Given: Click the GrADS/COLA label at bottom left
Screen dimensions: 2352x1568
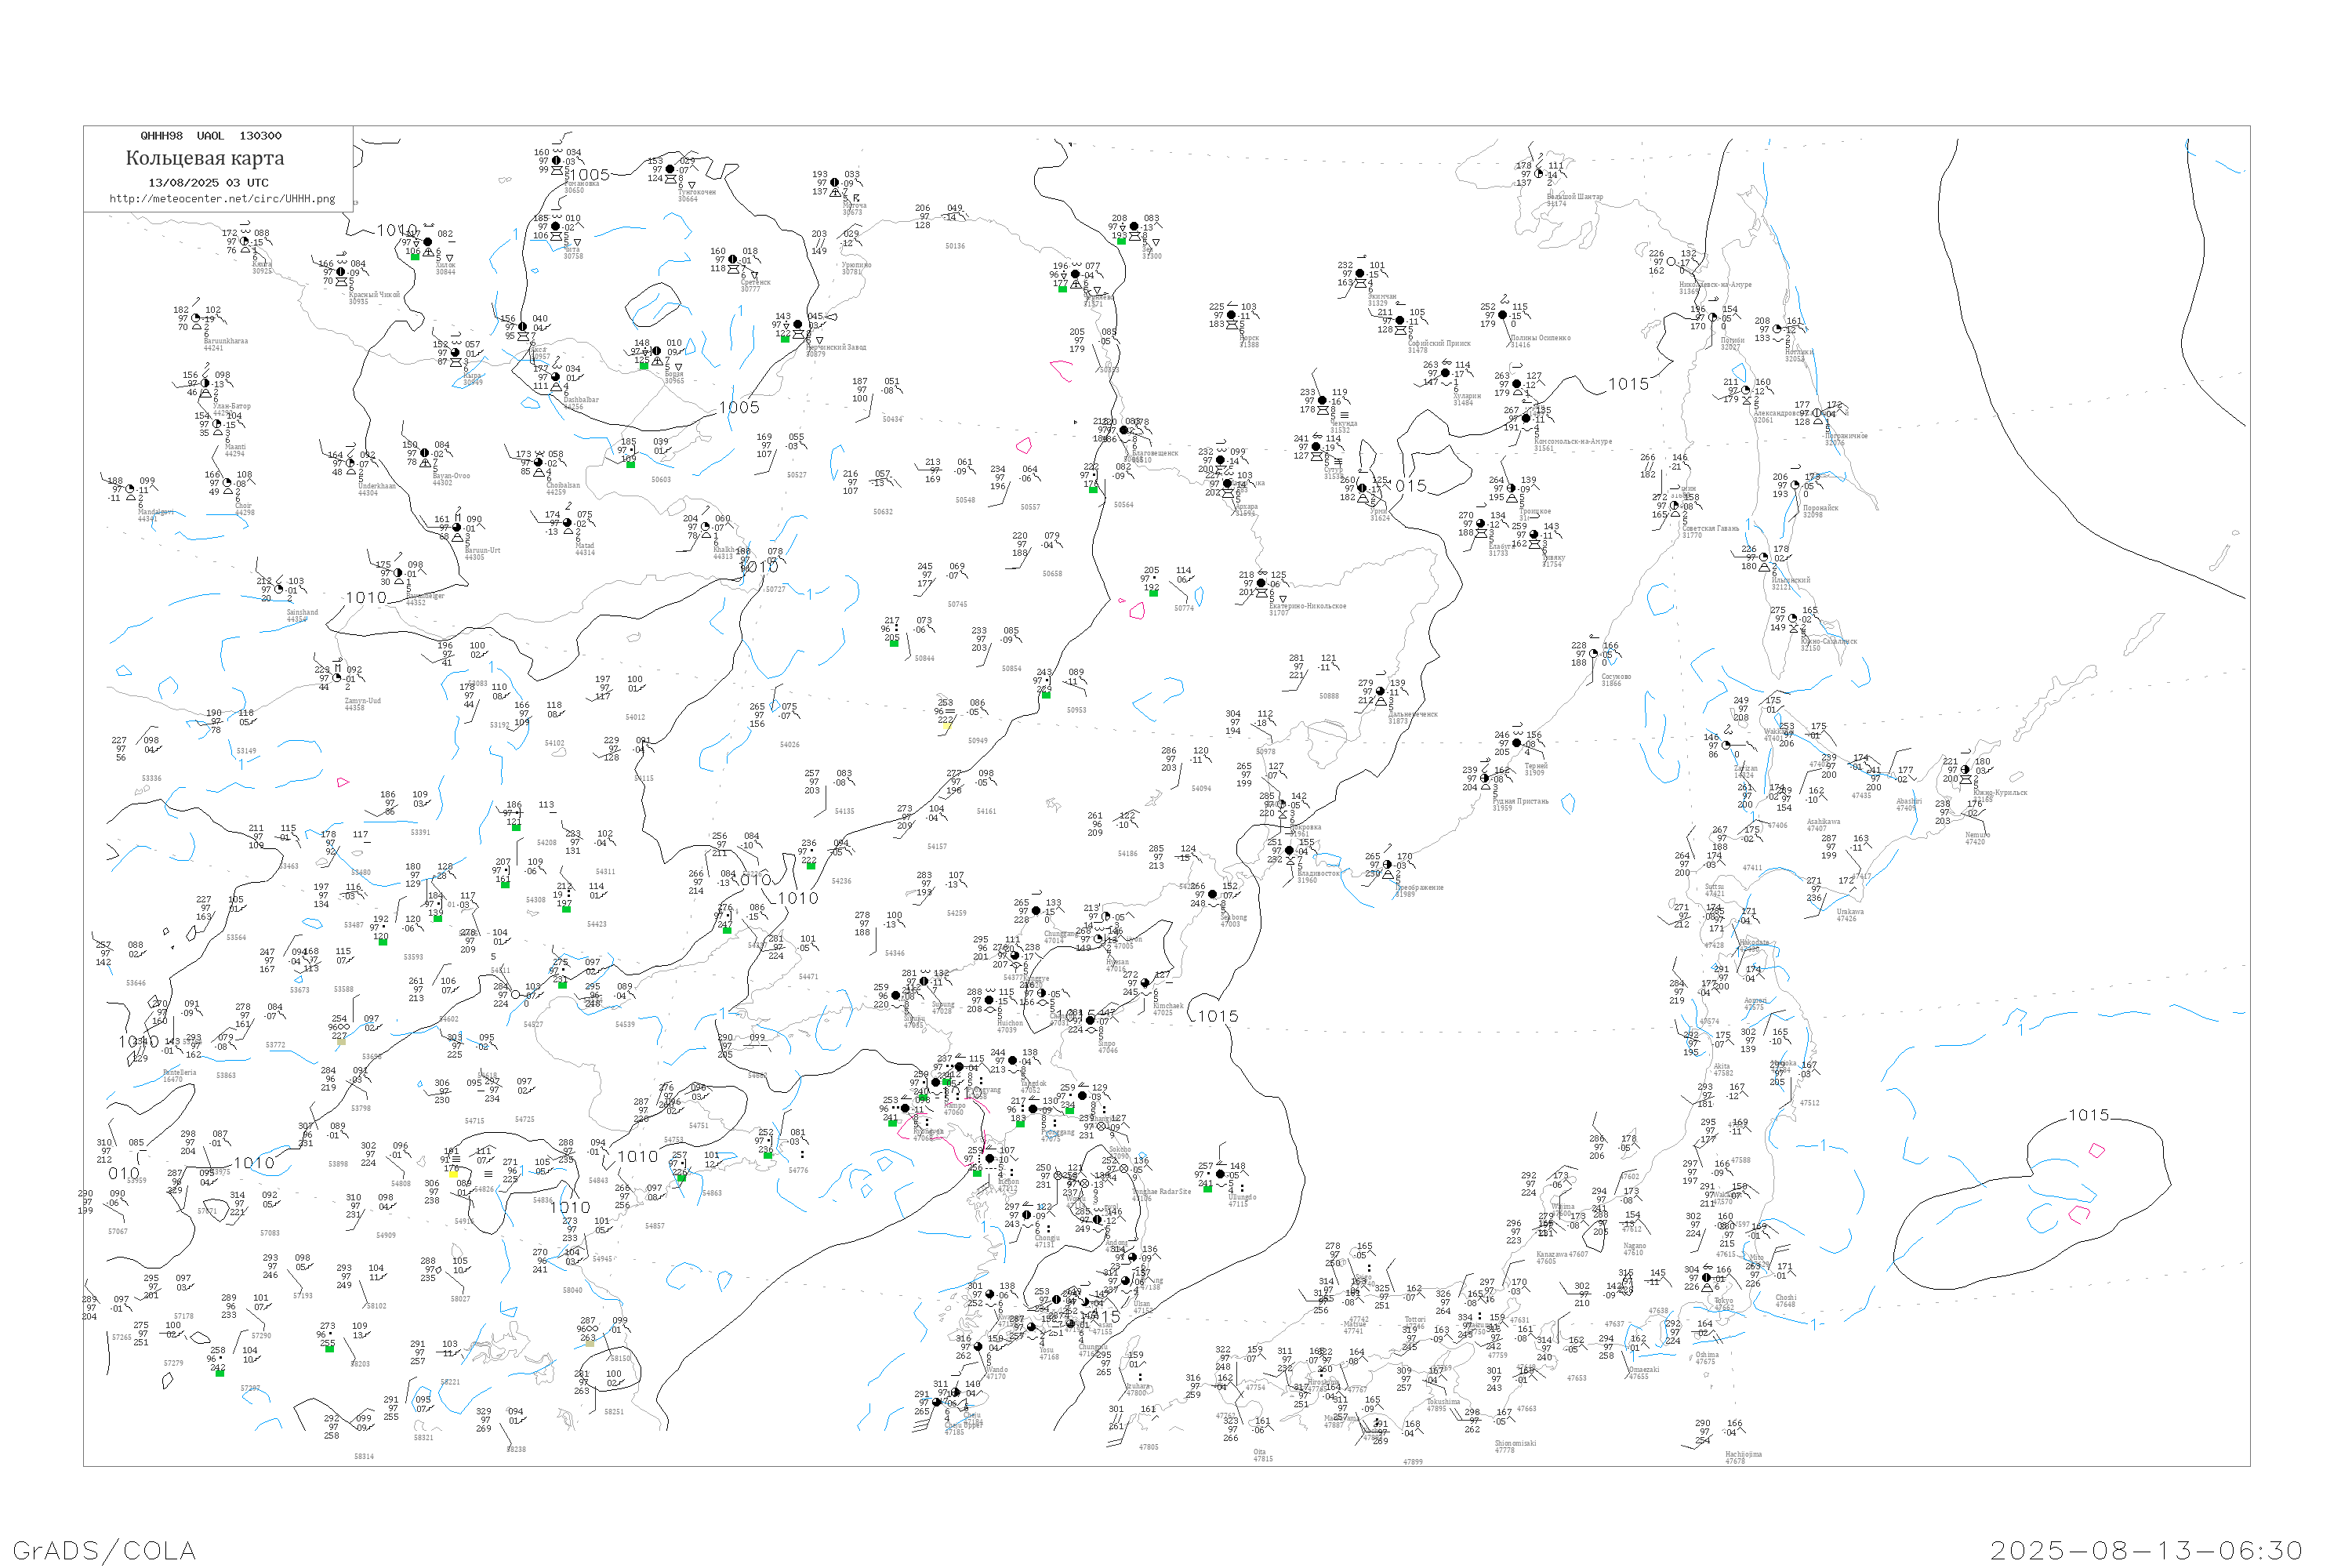Looking at the screenshot, I should pyautogui.click(x=104, y=1550).
